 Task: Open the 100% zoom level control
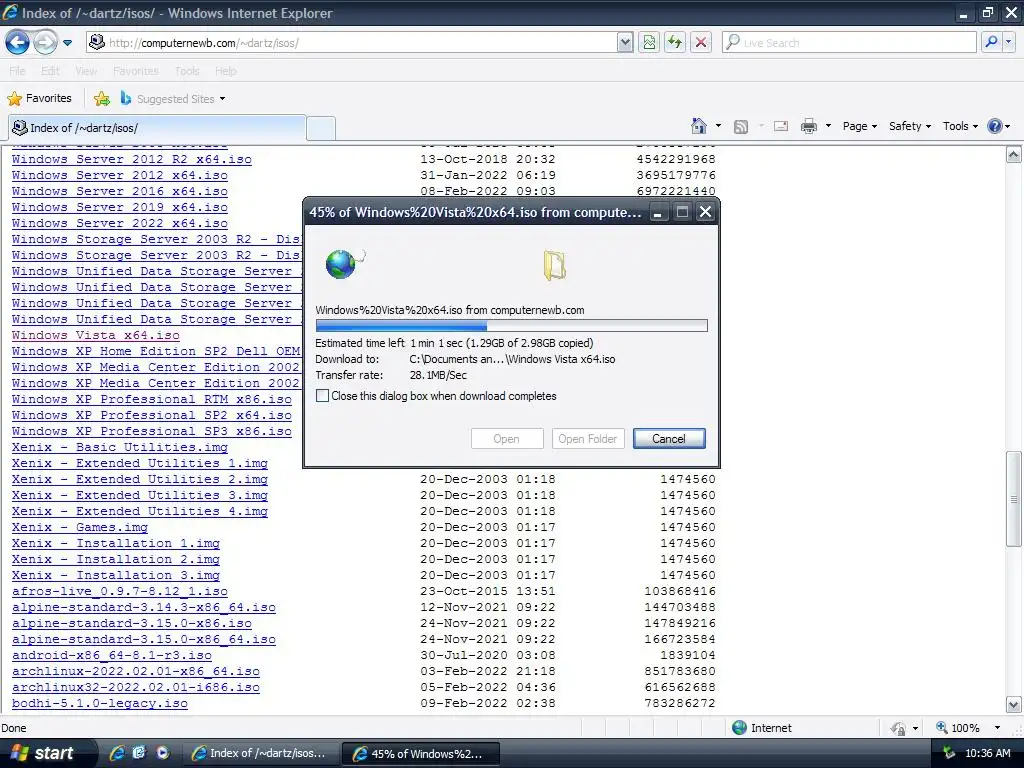tap(958, 728)
